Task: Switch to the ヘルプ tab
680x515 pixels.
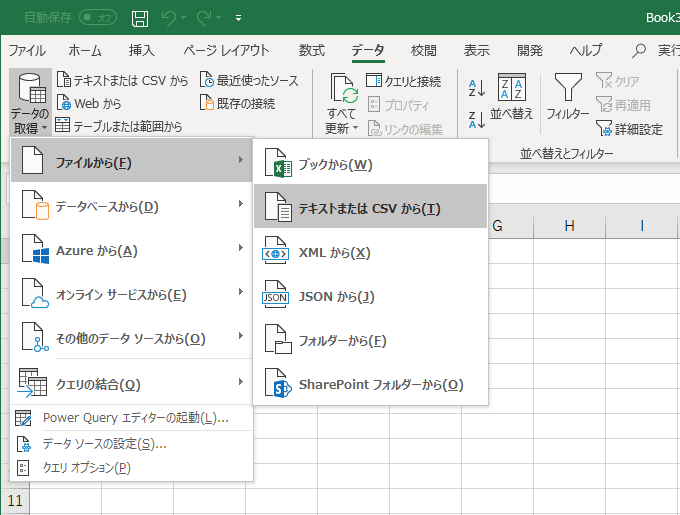Action: [x=586, y=51]
